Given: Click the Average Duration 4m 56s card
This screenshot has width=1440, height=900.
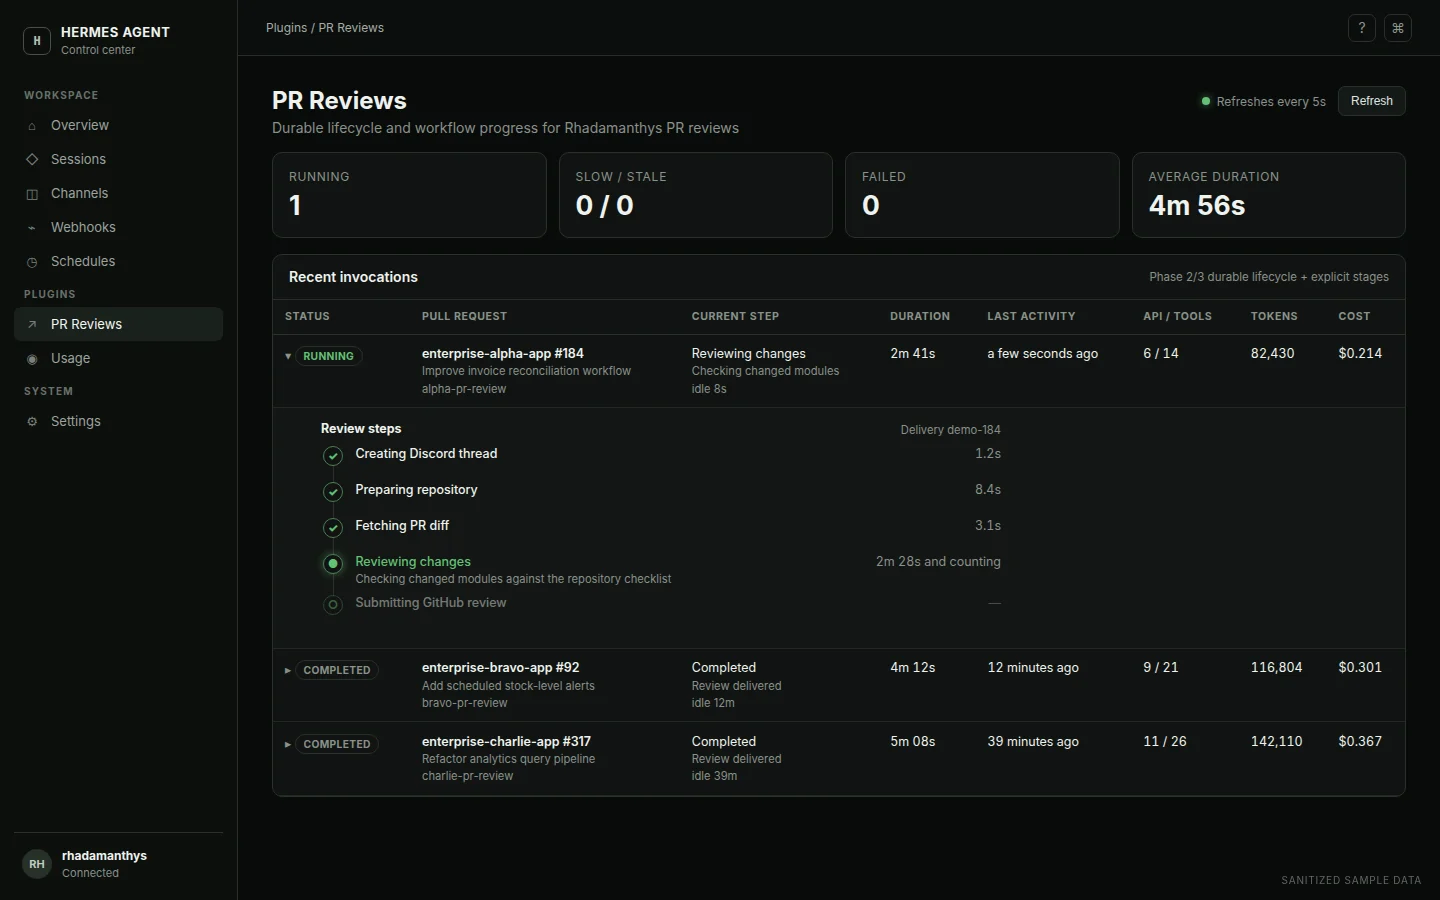Looking at the screenshot, I should [x=1269, y=195].
